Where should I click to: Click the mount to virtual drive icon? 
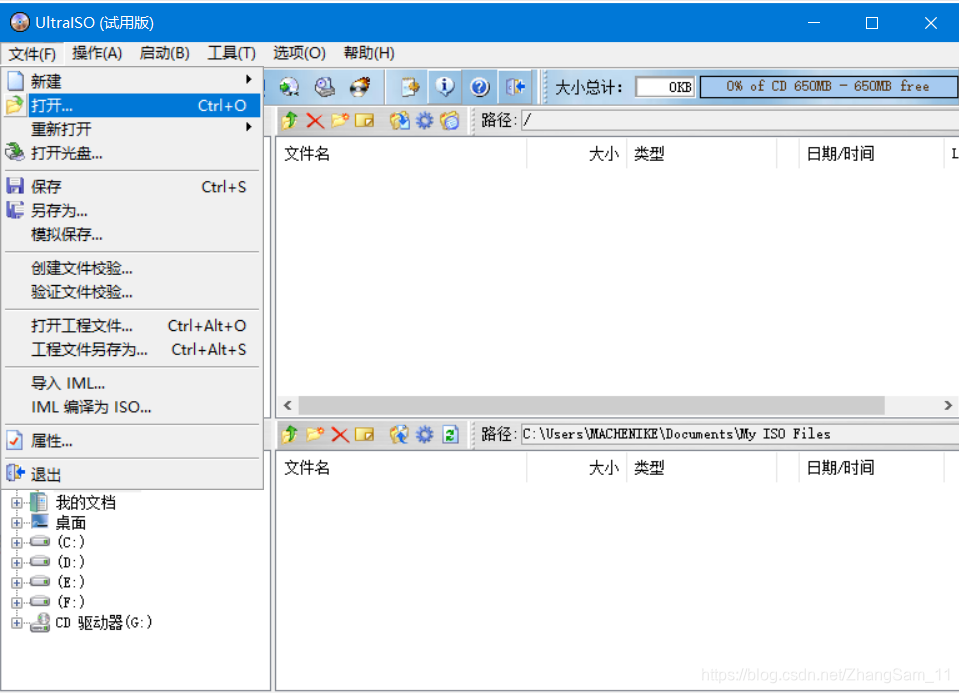click(x=324, y=87)
